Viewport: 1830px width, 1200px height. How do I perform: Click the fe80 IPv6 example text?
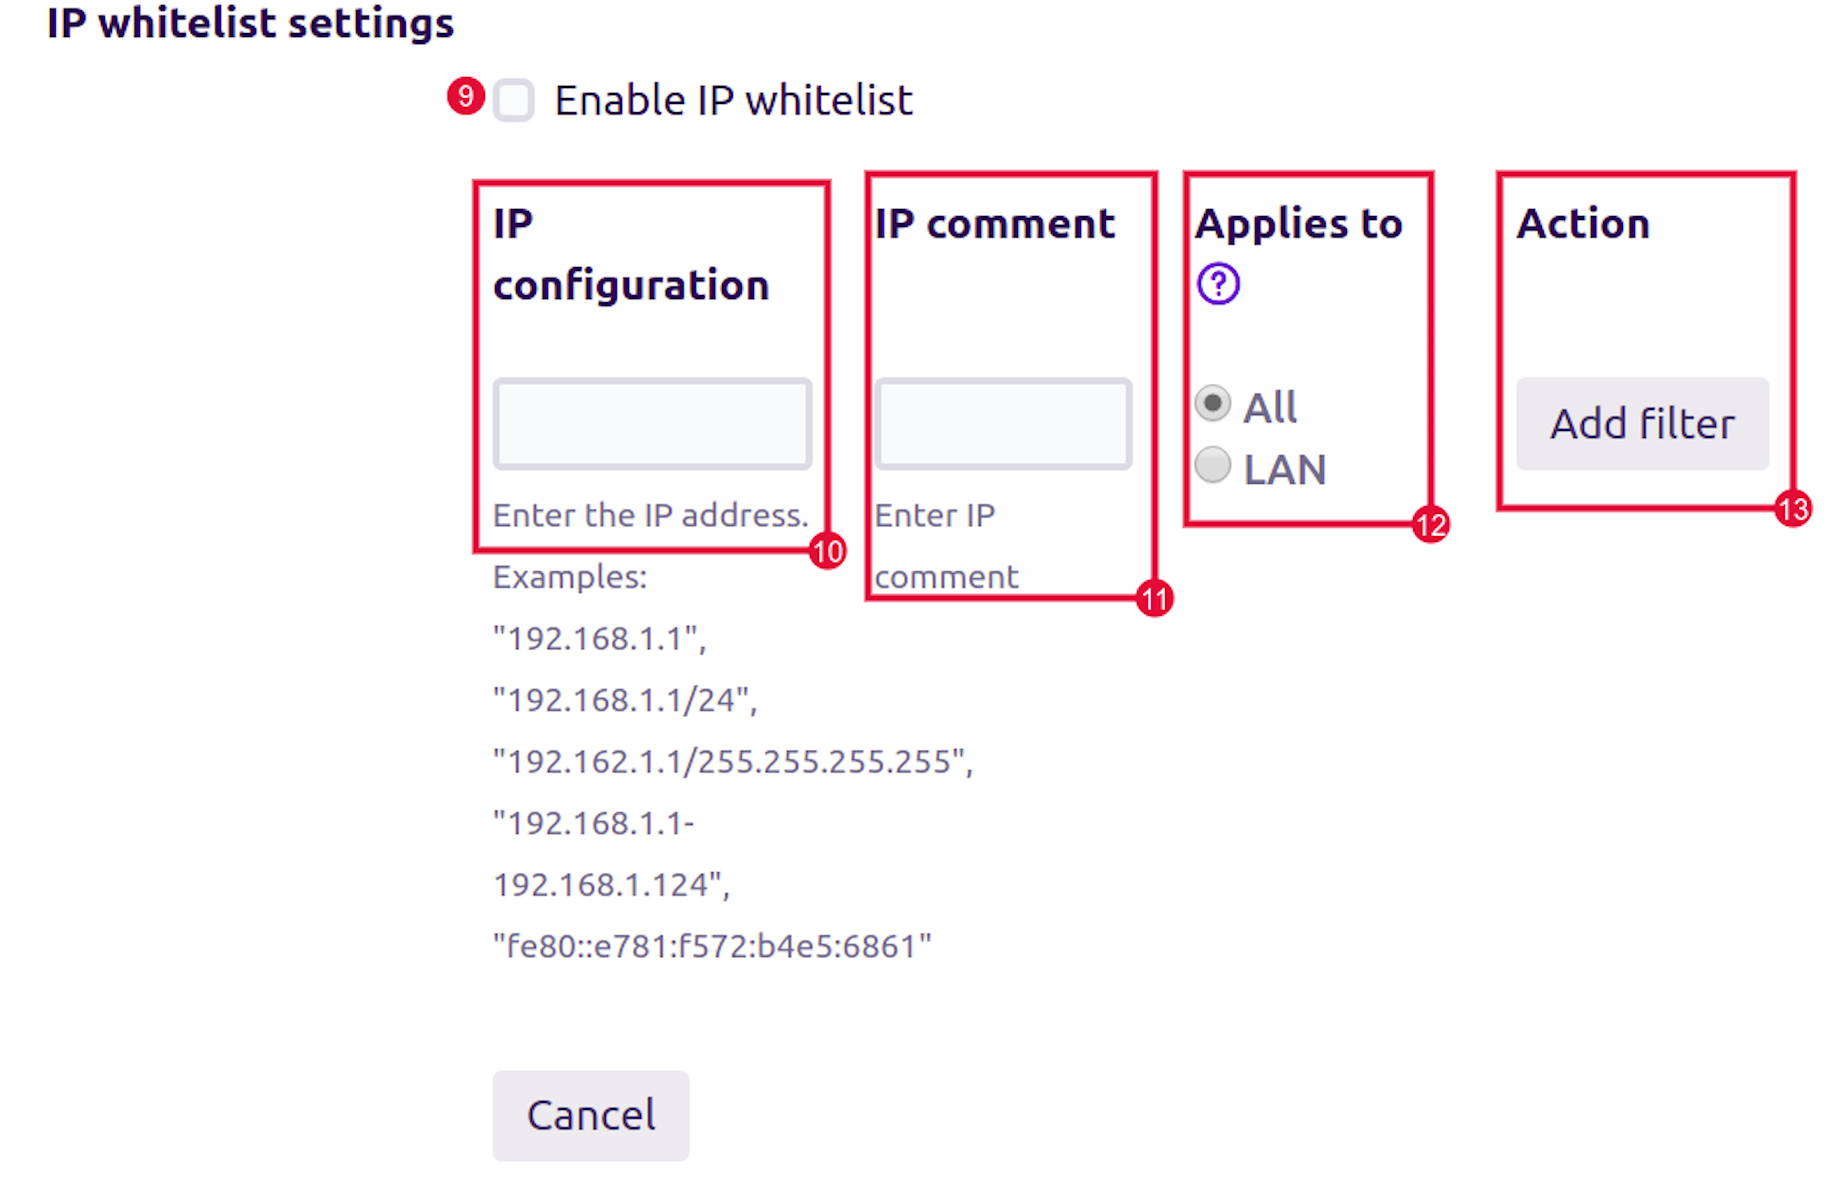point(712,946)
